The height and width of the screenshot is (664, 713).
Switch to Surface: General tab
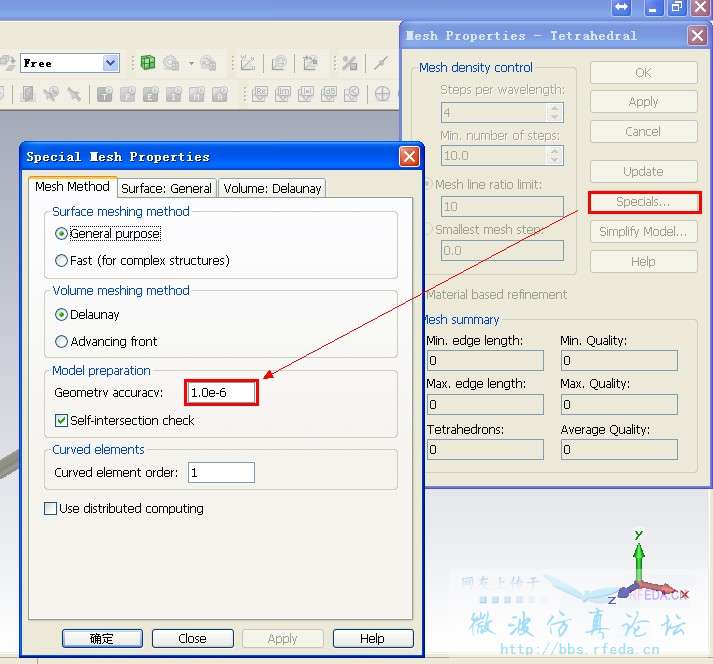(166, 188)
